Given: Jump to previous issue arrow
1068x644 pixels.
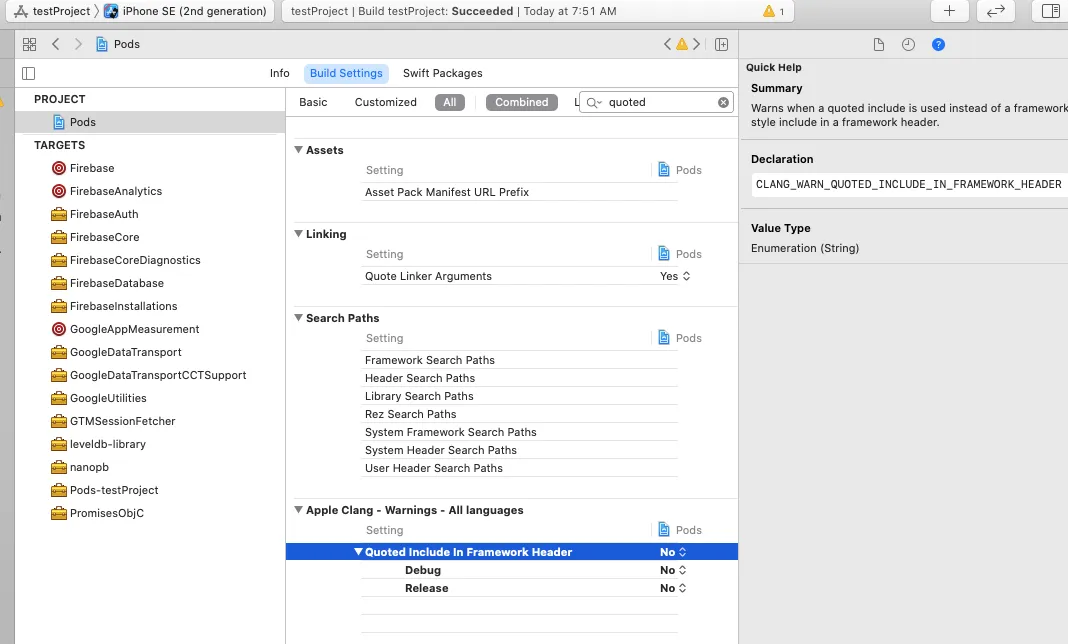Looking at the screenshot, I should click(668, 44).
